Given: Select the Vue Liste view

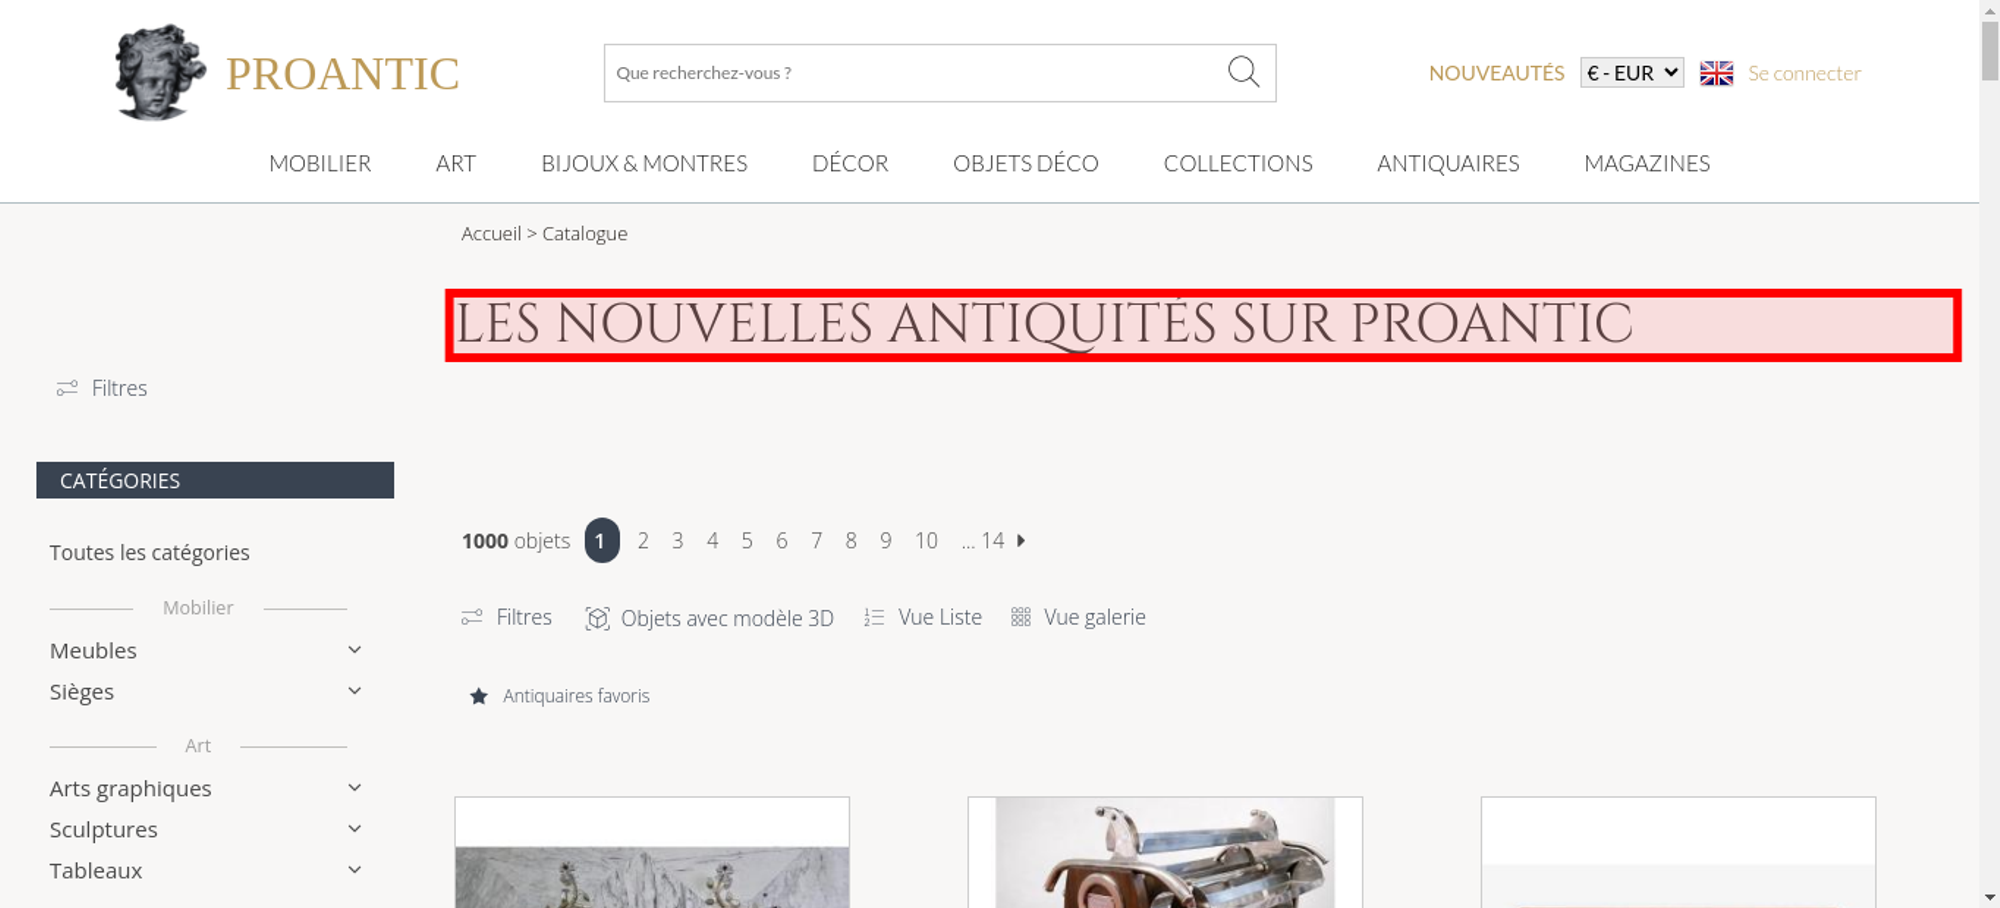Looking at the screenshot, I should [923, 618].
